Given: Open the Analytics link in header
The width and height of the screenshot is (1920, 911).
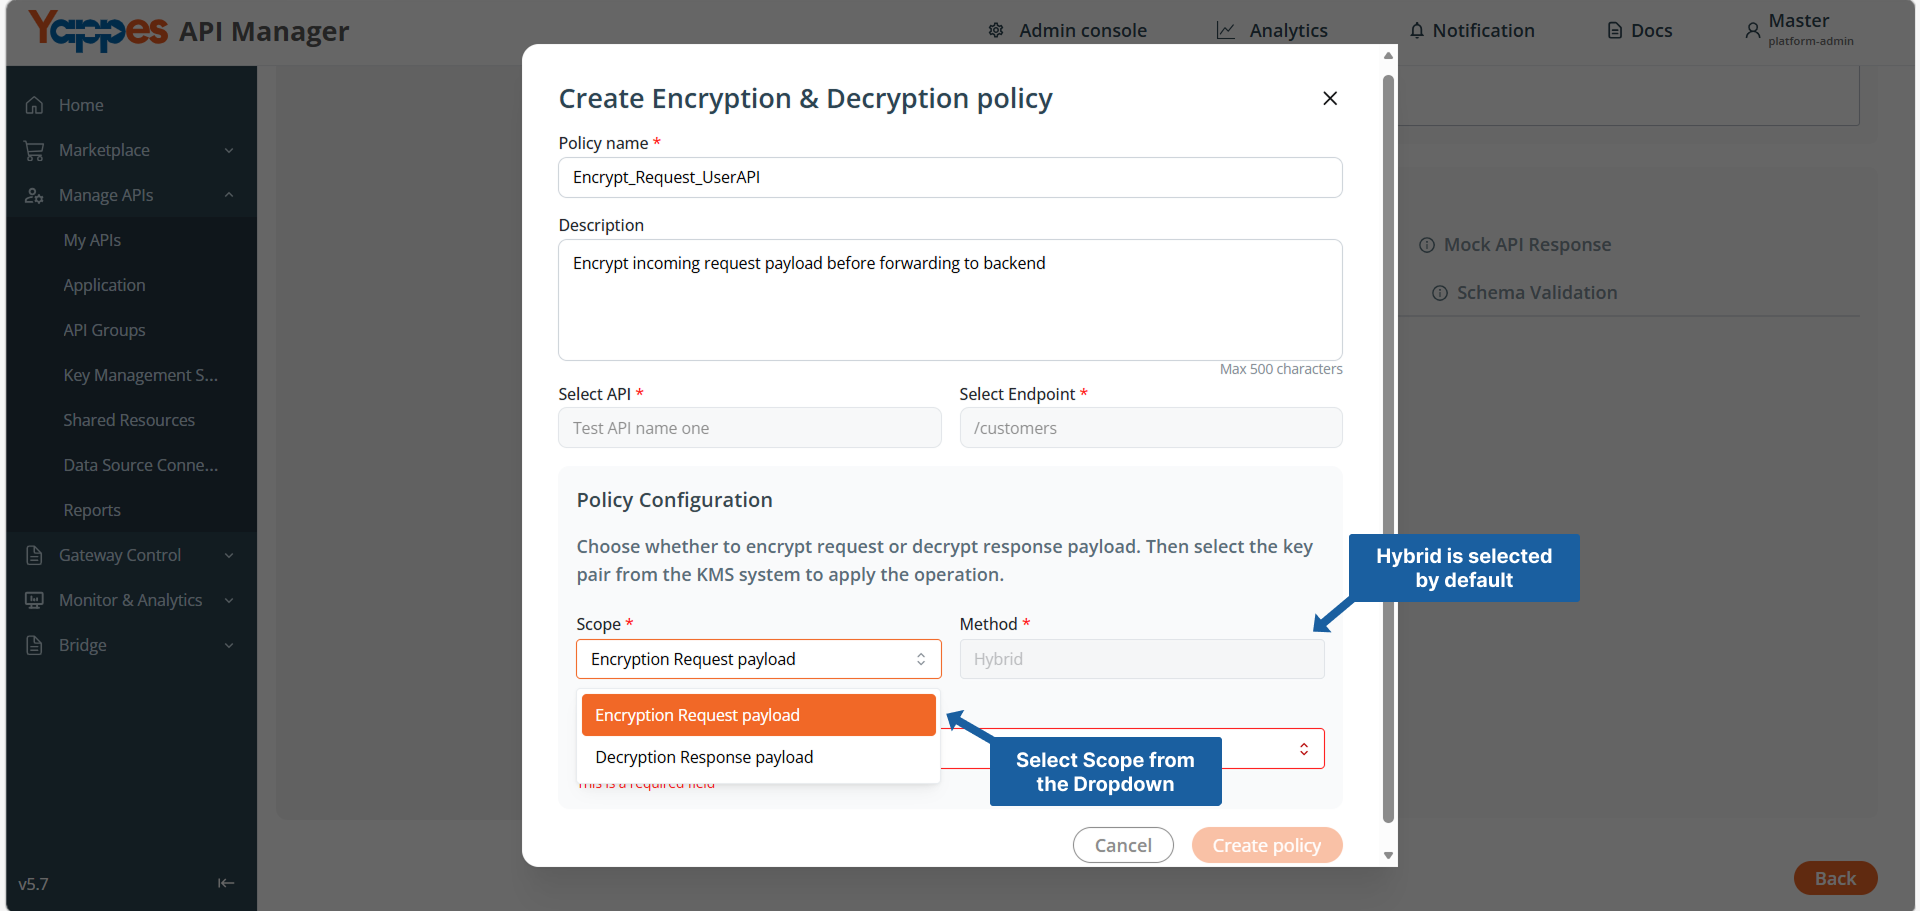Looking at the screenshot, I should [x=1288, y=30].
